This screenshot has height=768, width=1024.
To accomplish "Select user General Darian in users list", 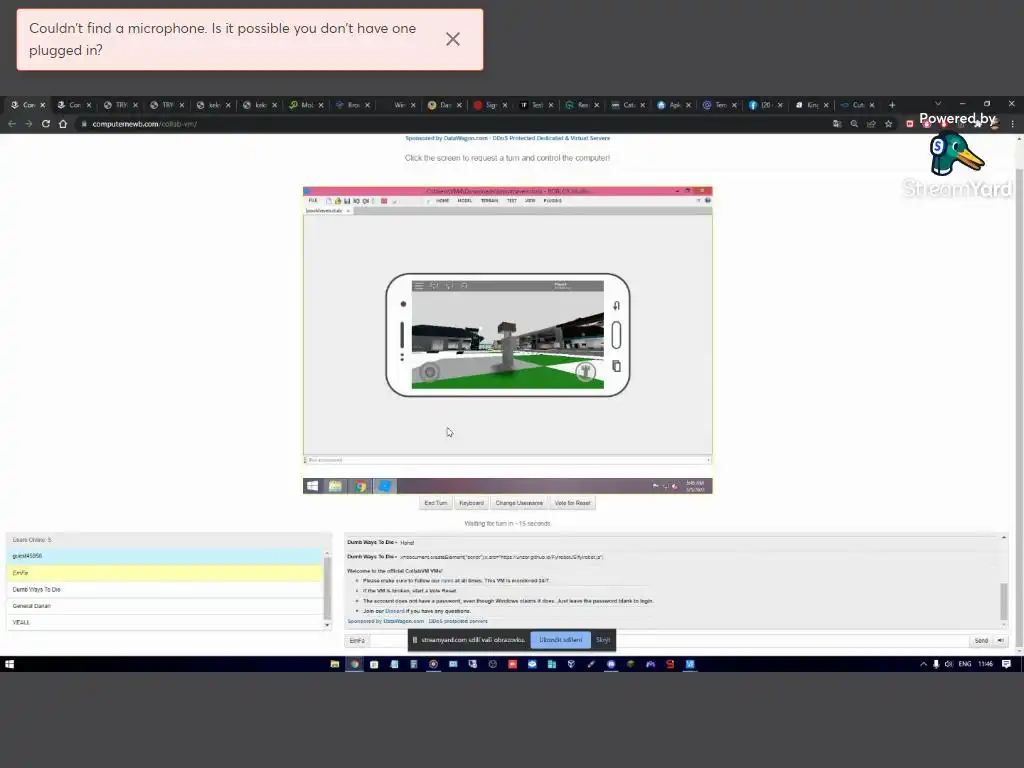I will [165, 605].
